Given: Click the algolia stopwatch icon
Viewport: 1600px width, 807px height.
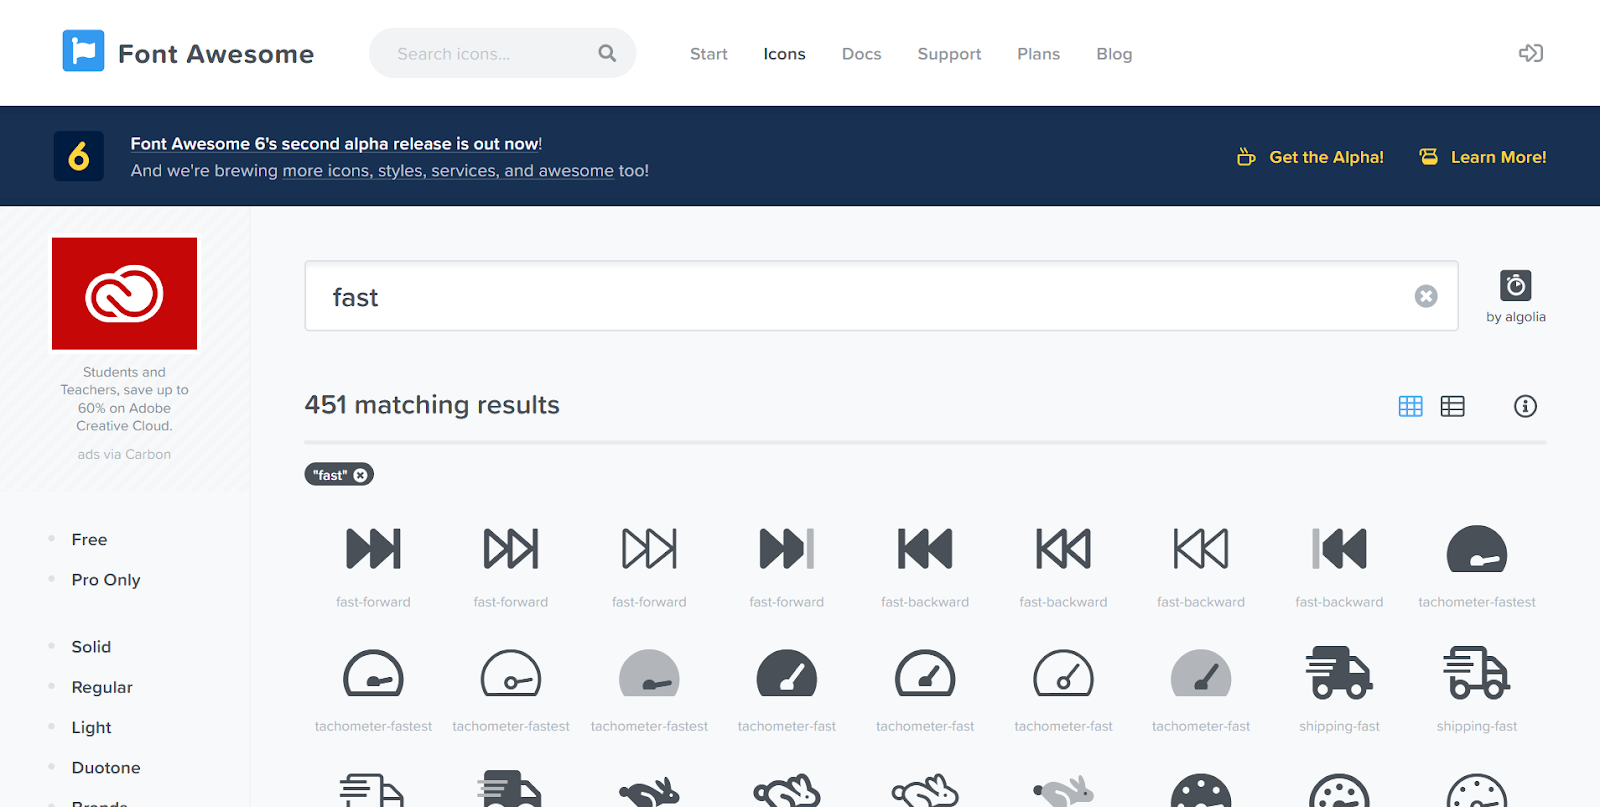Looking at the screenshot, I should click(1516, 285).
